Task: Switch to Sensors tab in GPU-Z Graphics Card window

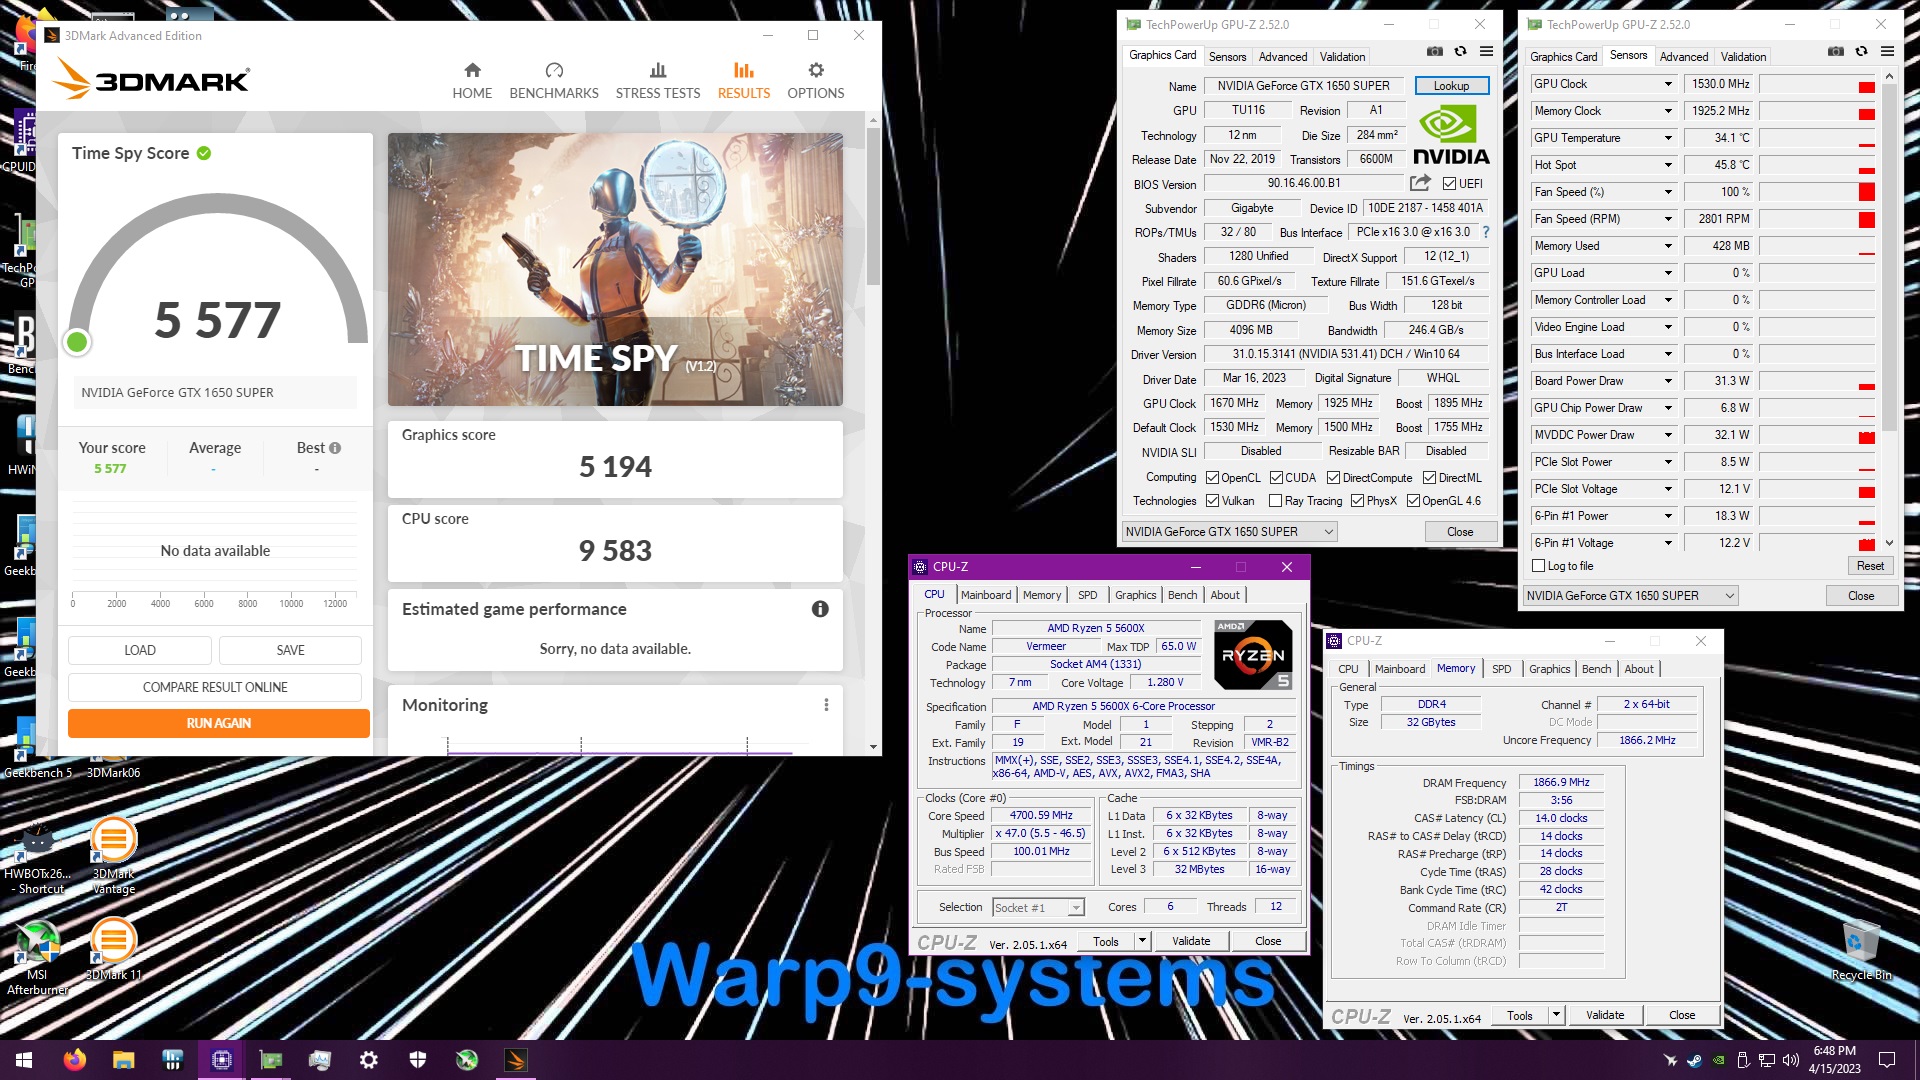Action: (1227, 57)
